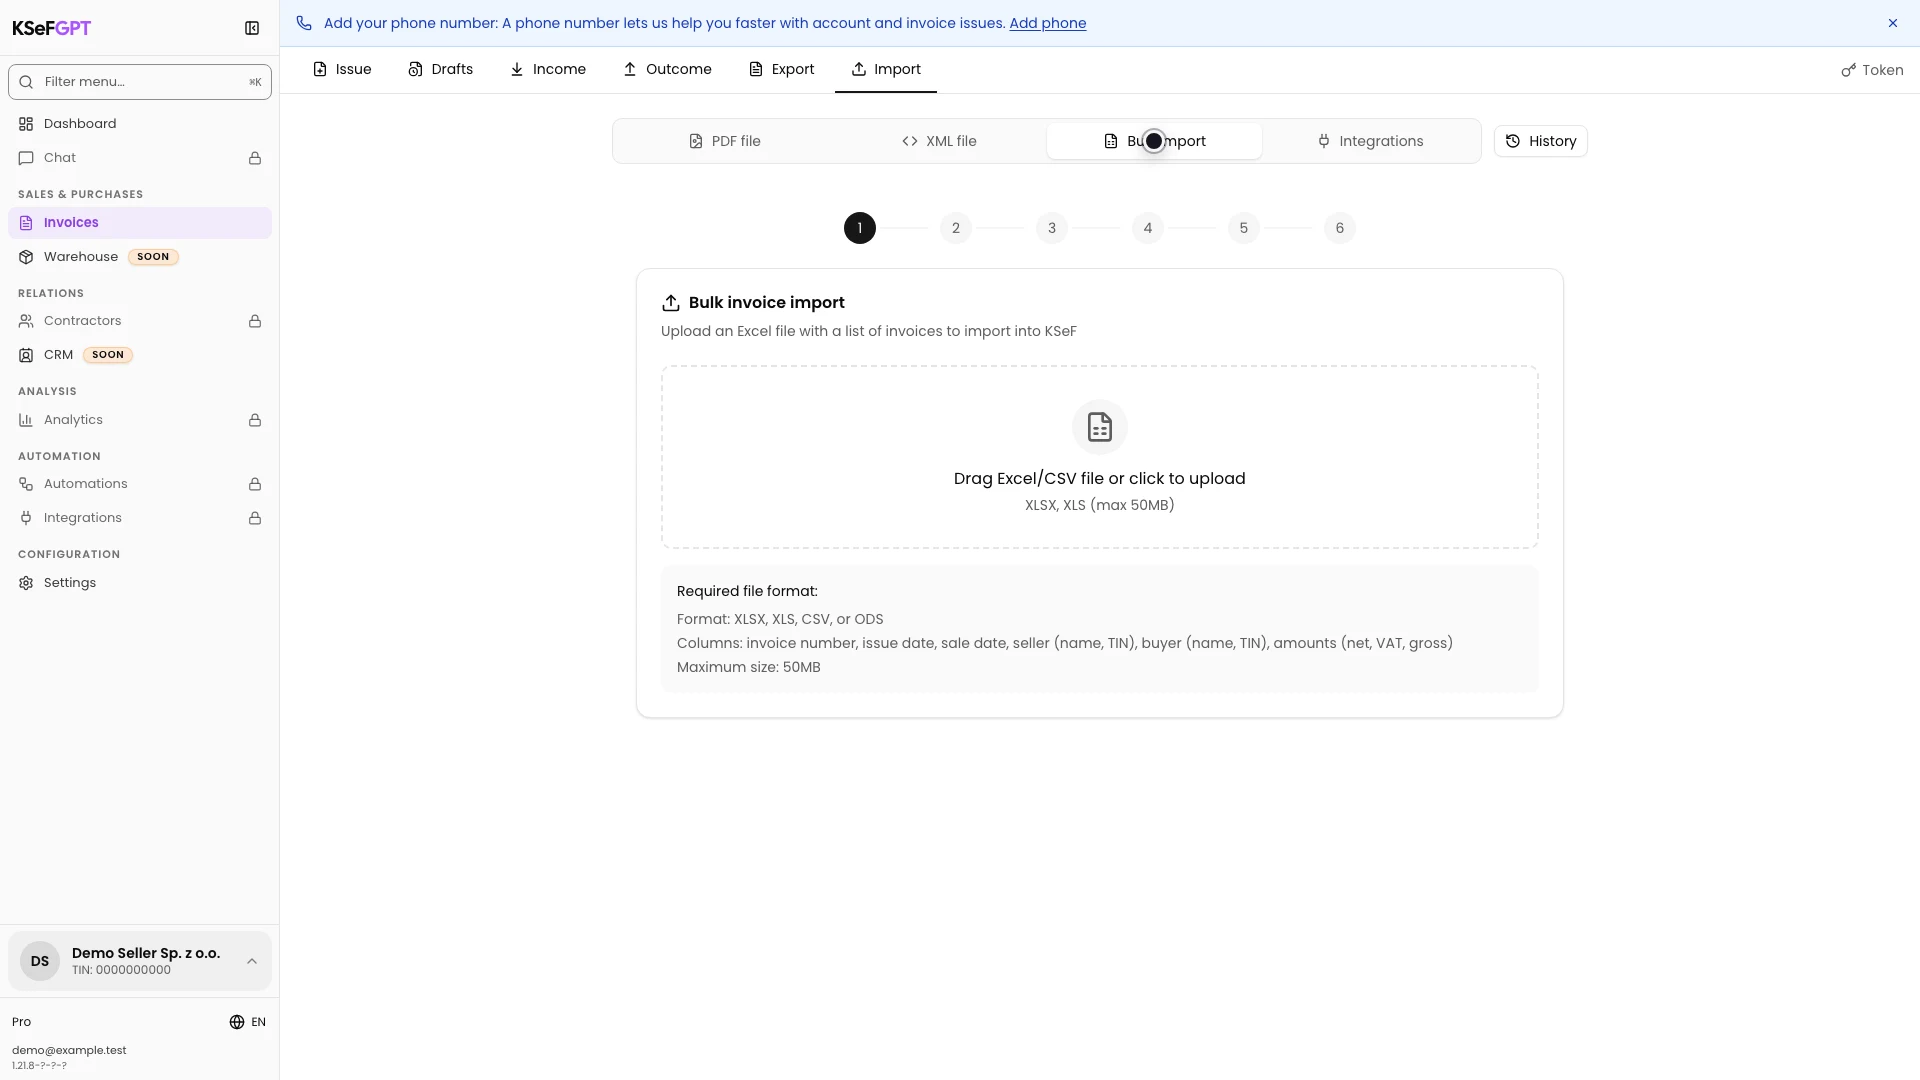This screenshot has width=1920, height=1080.
Task: Open Dashboard from the sidebar
Action: tap(140, 124)
